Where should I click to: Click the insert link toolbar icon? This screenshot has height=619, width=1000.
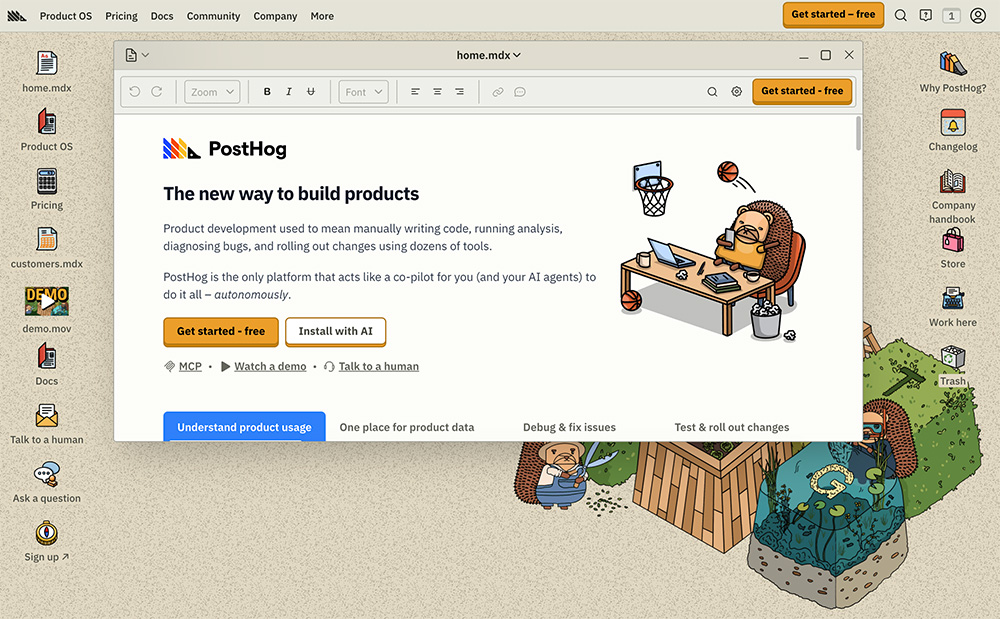click(498, 92)
